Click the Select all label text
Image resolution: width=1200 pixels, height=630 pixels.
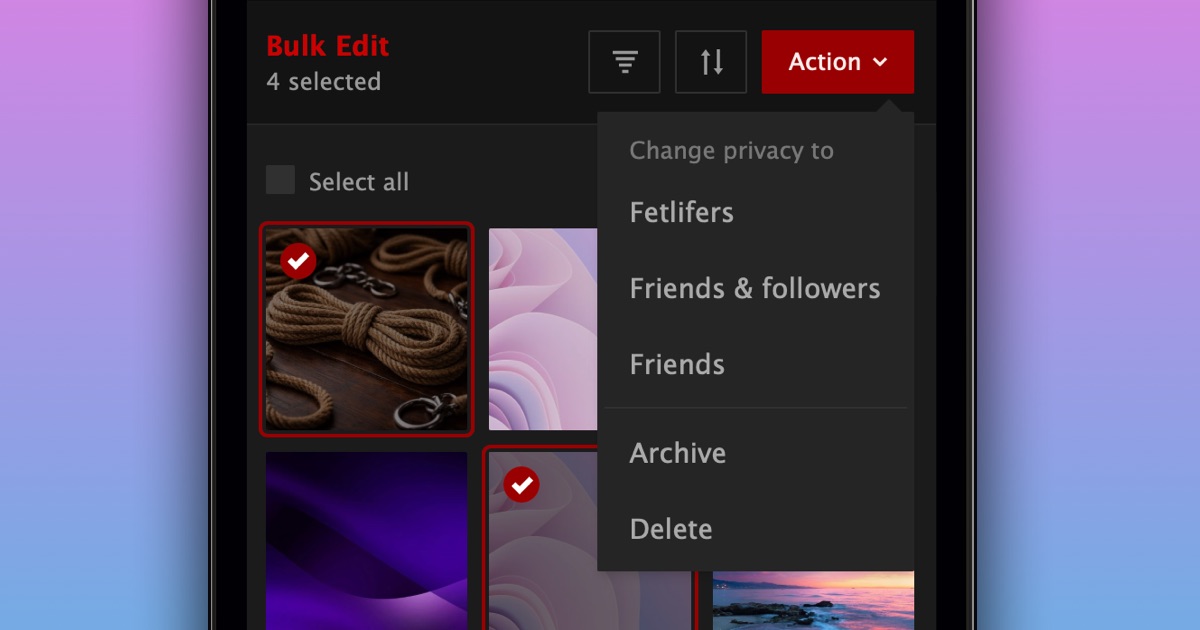click(359, 182)
